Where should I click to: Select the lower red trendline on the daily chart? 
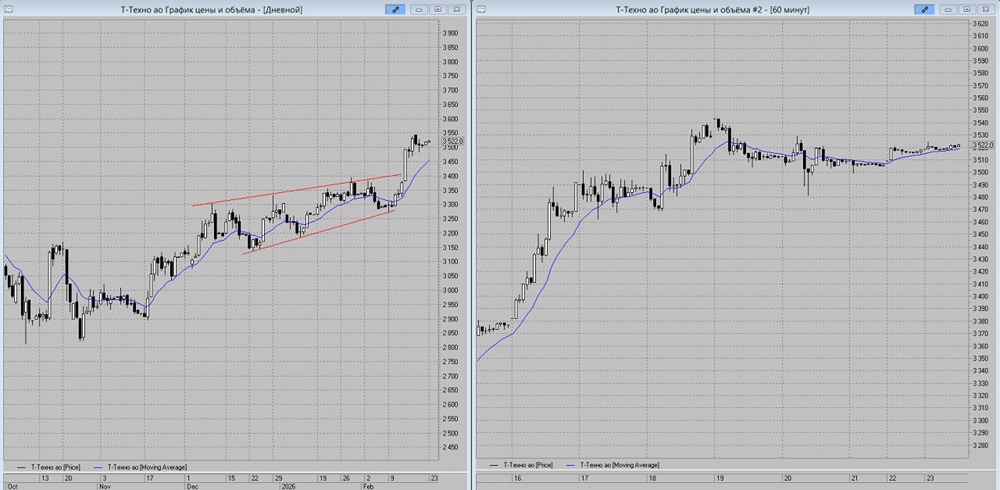click(319, 232)
